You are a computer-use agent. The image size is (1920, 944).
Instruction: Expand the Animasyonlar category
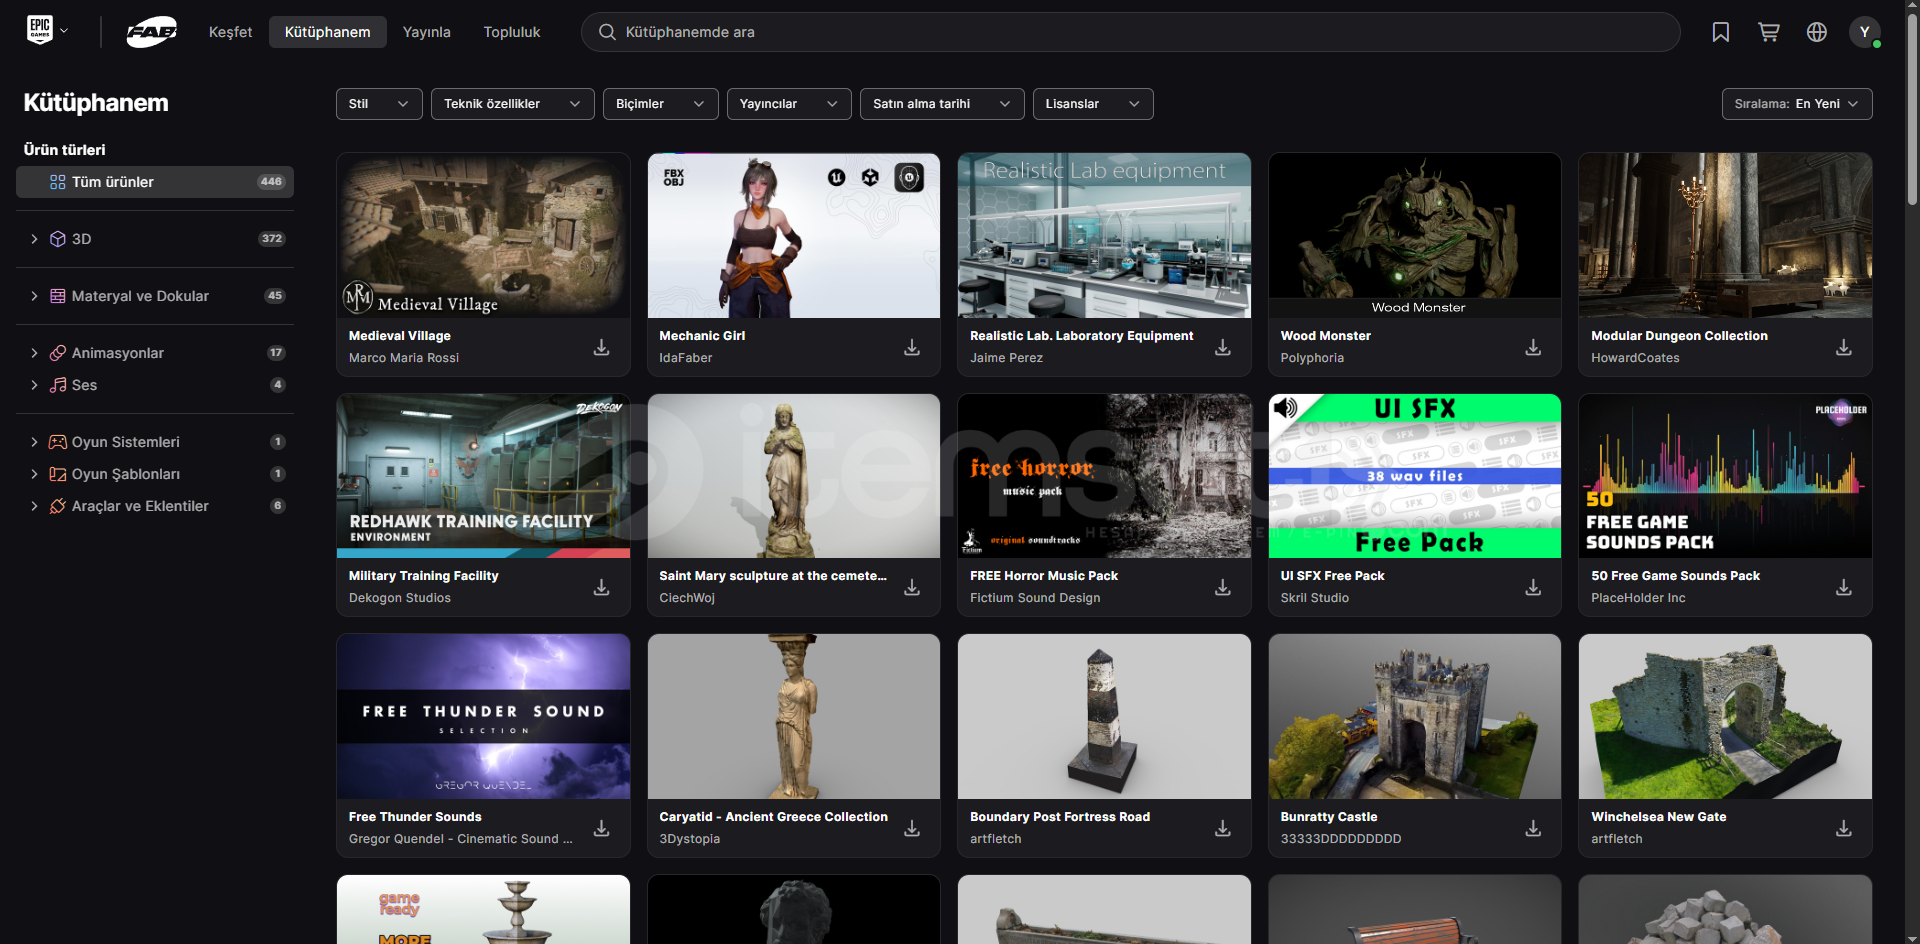click(34, 353)
